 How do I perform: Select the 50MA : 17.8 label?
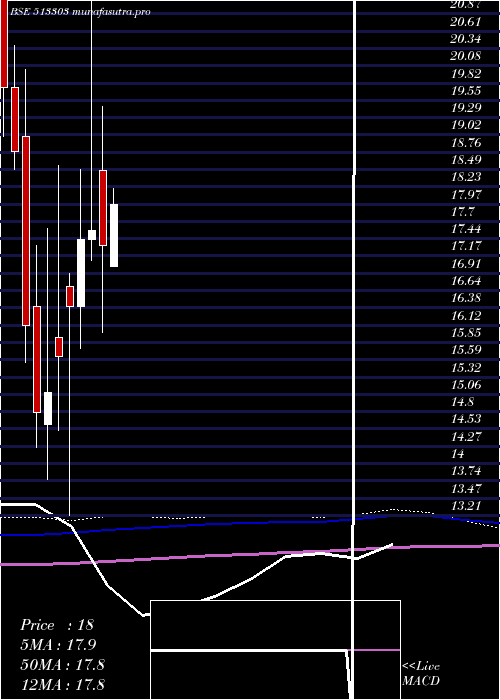pyautogui.click(x=63, y=664)
